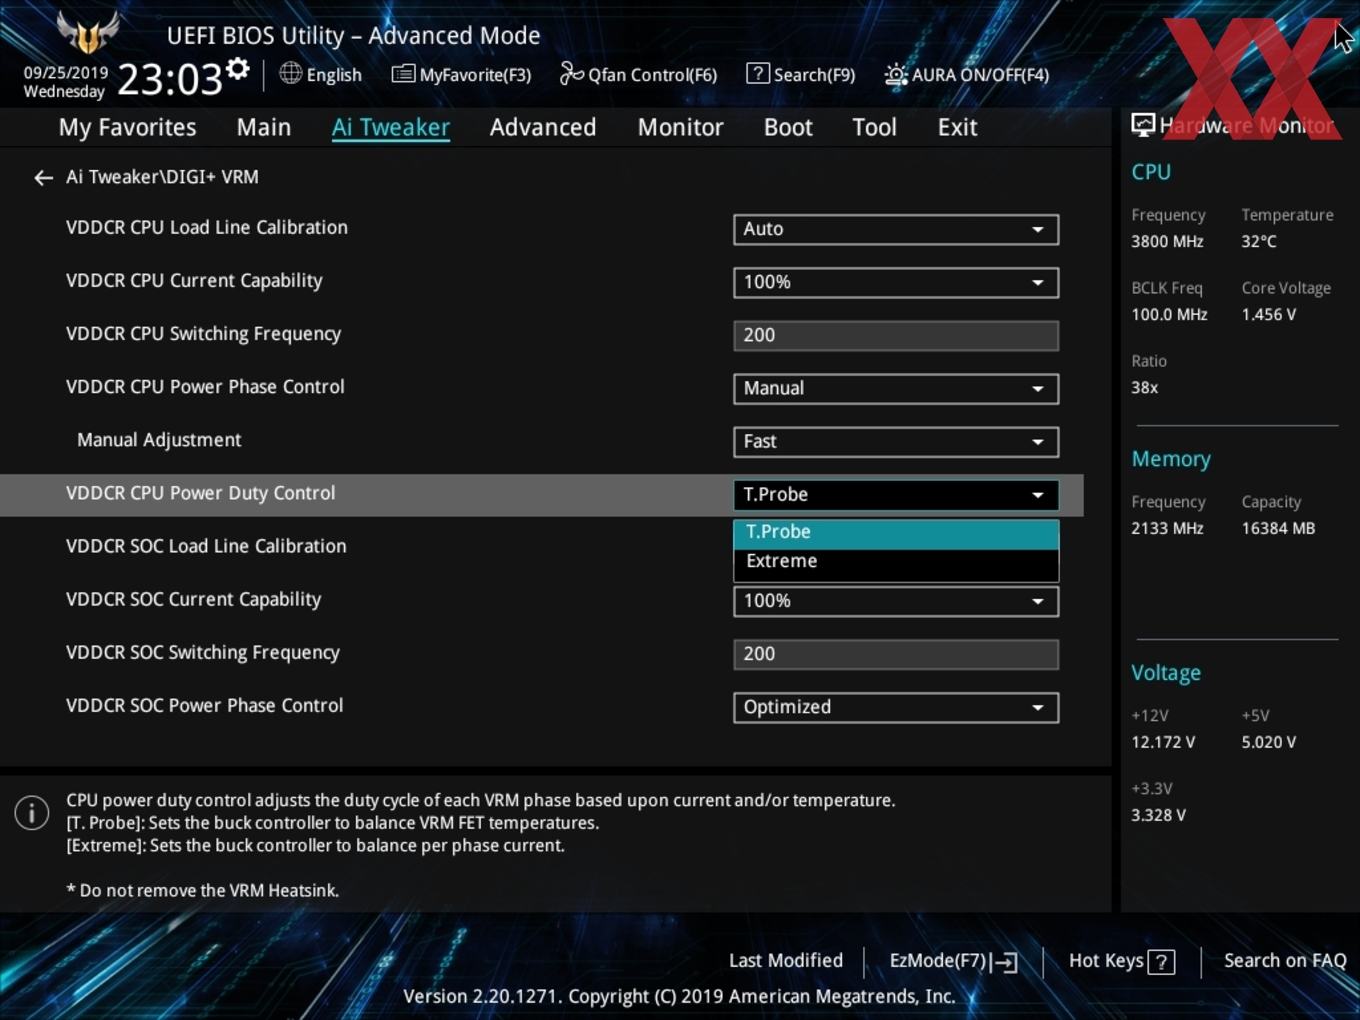Viewport: 1360px width, 1020px height.
Task: Open Qfan Control(F6)
Action: [x=638, y=74]
